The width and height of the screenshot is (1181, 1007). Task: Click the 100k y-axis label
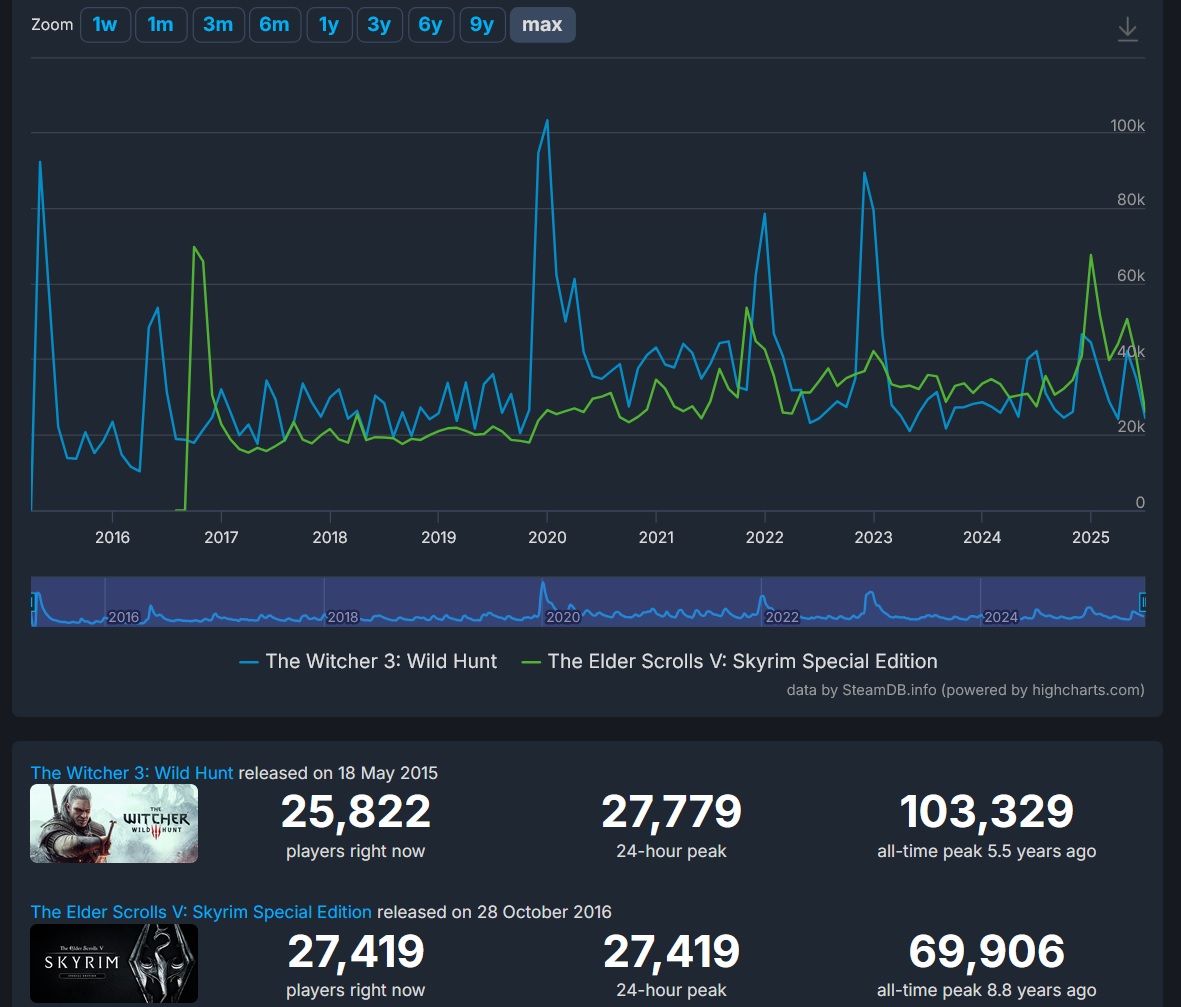pos(1127,126)
